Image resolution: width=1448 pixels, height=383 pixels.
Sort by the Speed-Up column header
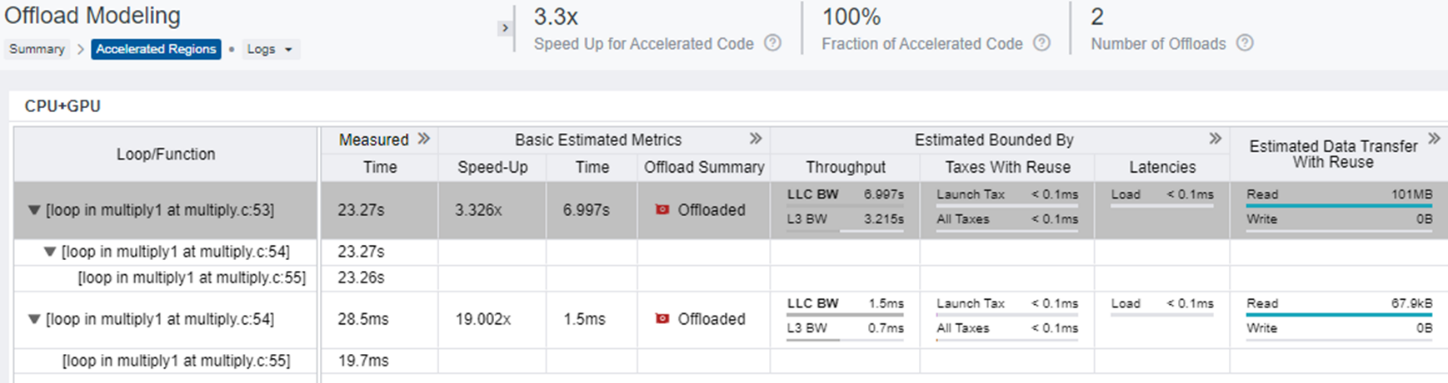(493, 167)
